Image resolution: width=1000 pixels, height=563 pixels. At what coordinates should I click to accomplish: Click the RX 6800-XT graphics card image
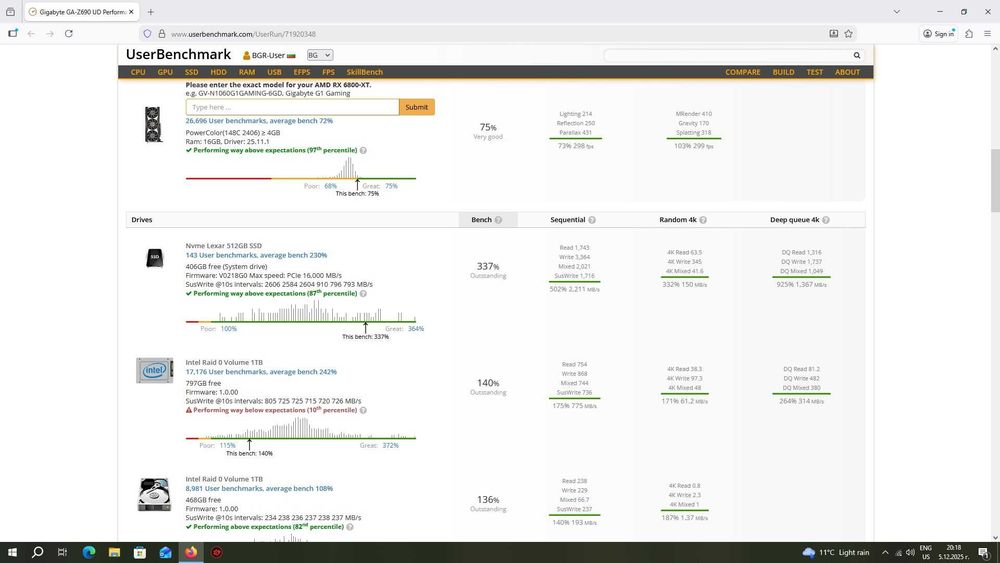153,124
